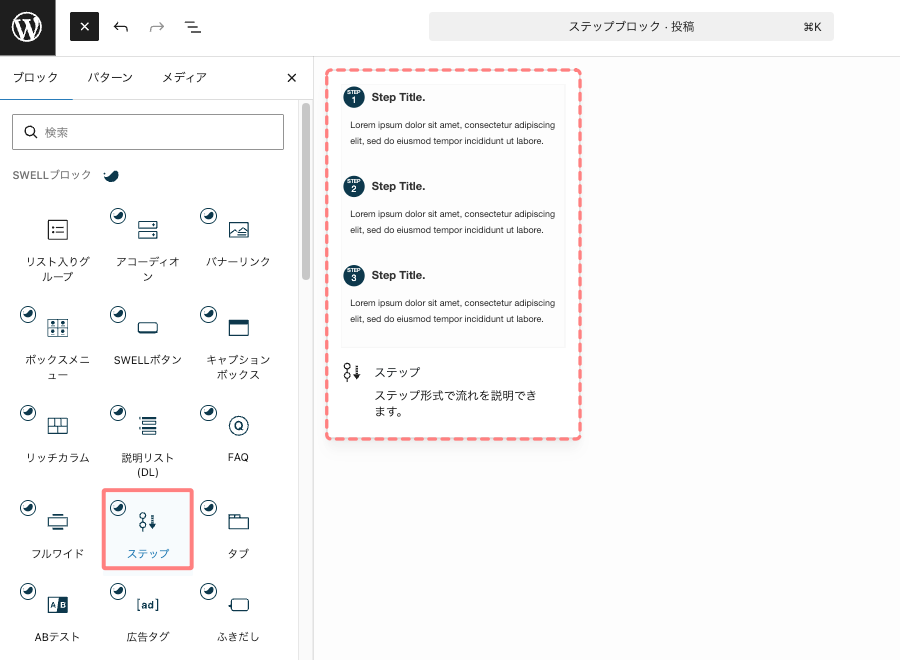
Task: Close the block inserter panel
Action: pos(291,77)
